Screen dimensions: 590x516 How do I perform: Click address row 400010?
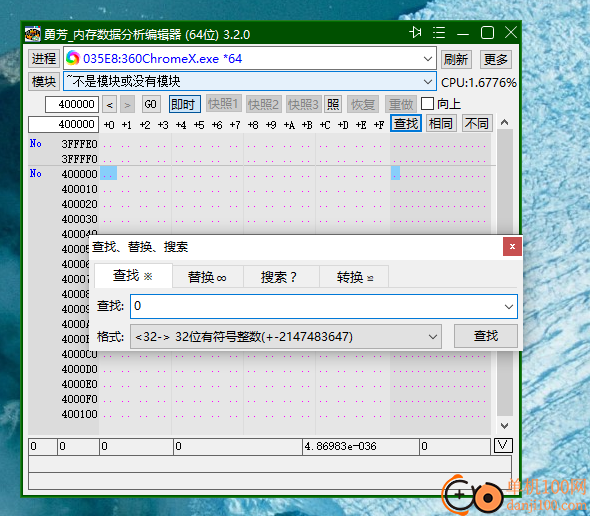(x=79, y=189)
